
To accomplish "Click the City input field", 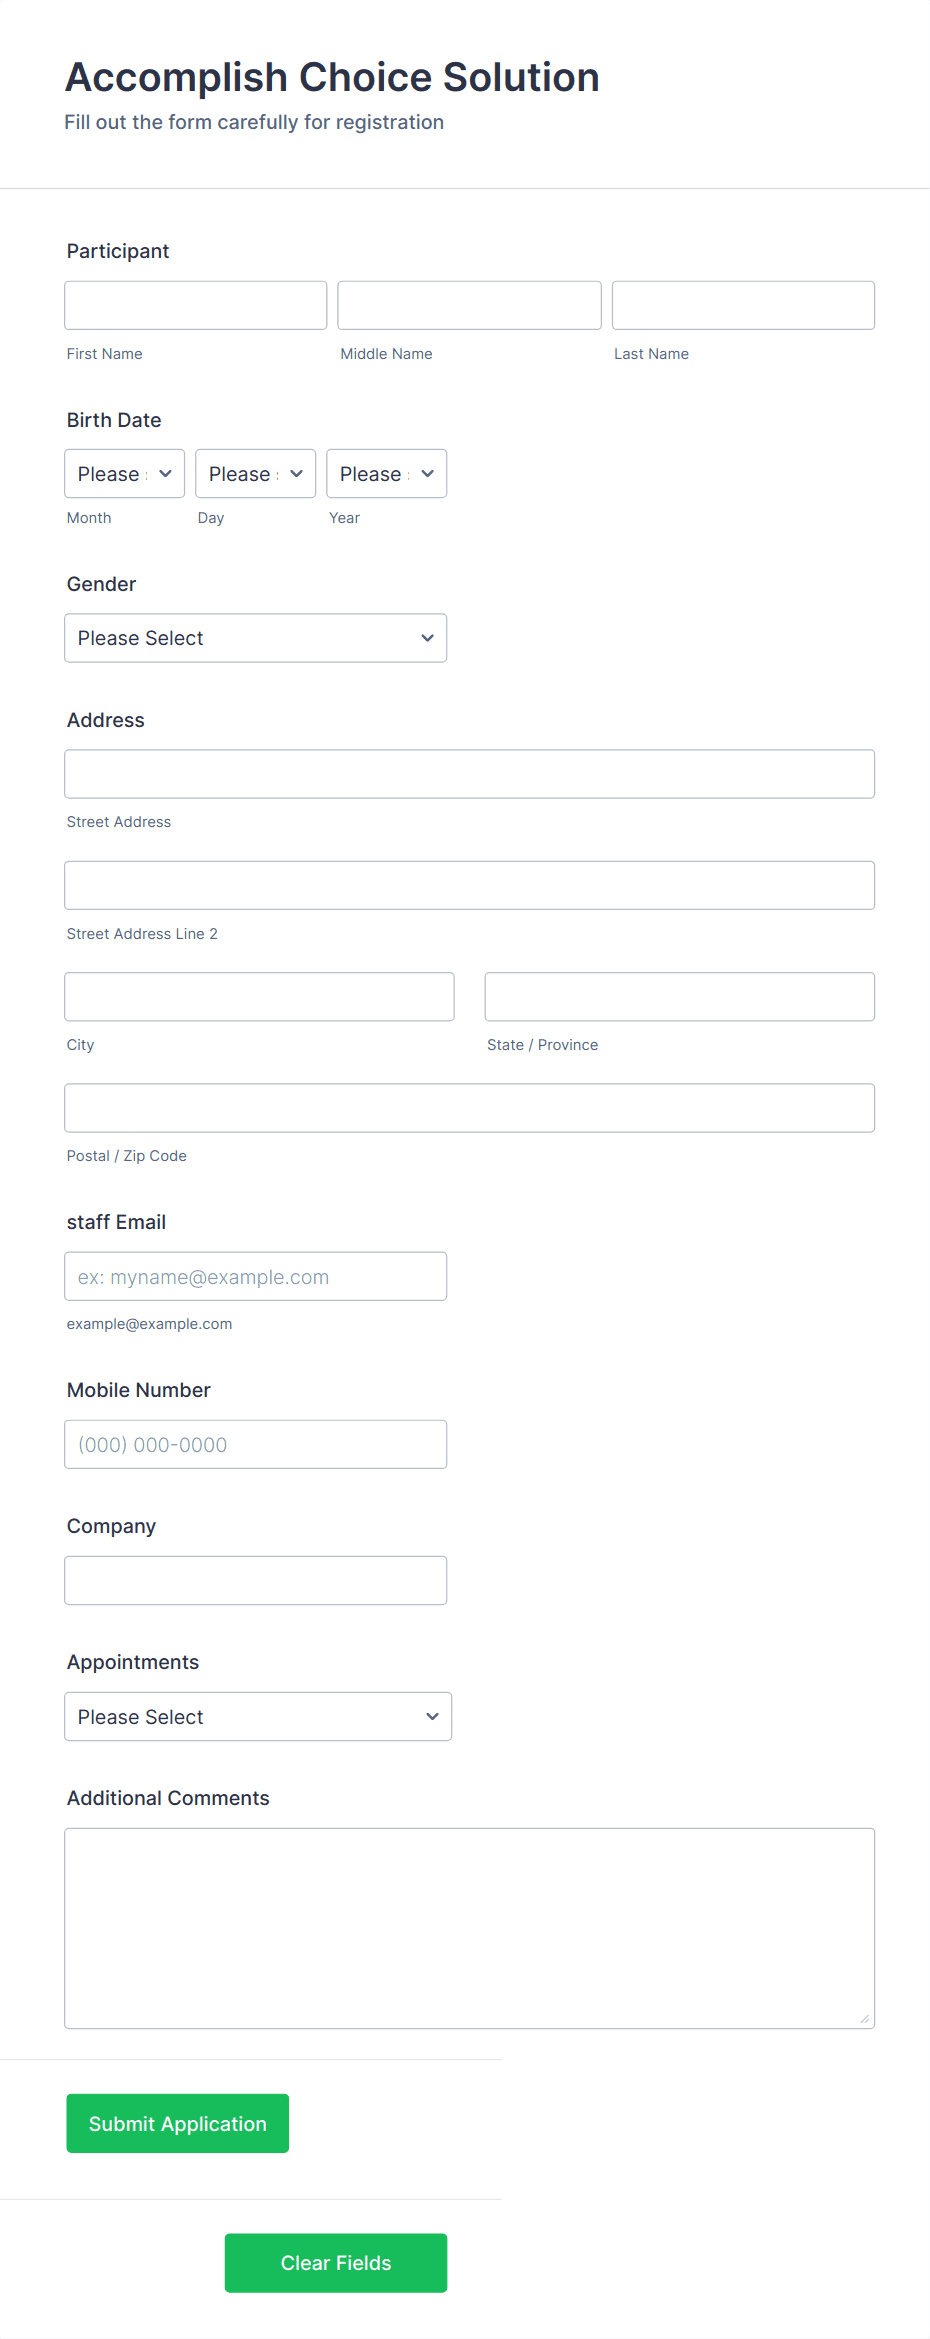I will 259,996.
